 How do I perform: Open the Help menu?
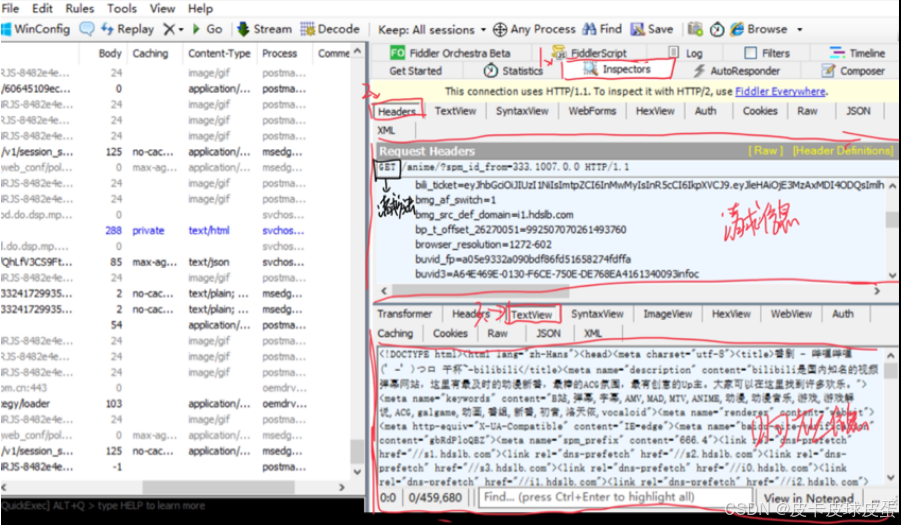click(200, 9)
